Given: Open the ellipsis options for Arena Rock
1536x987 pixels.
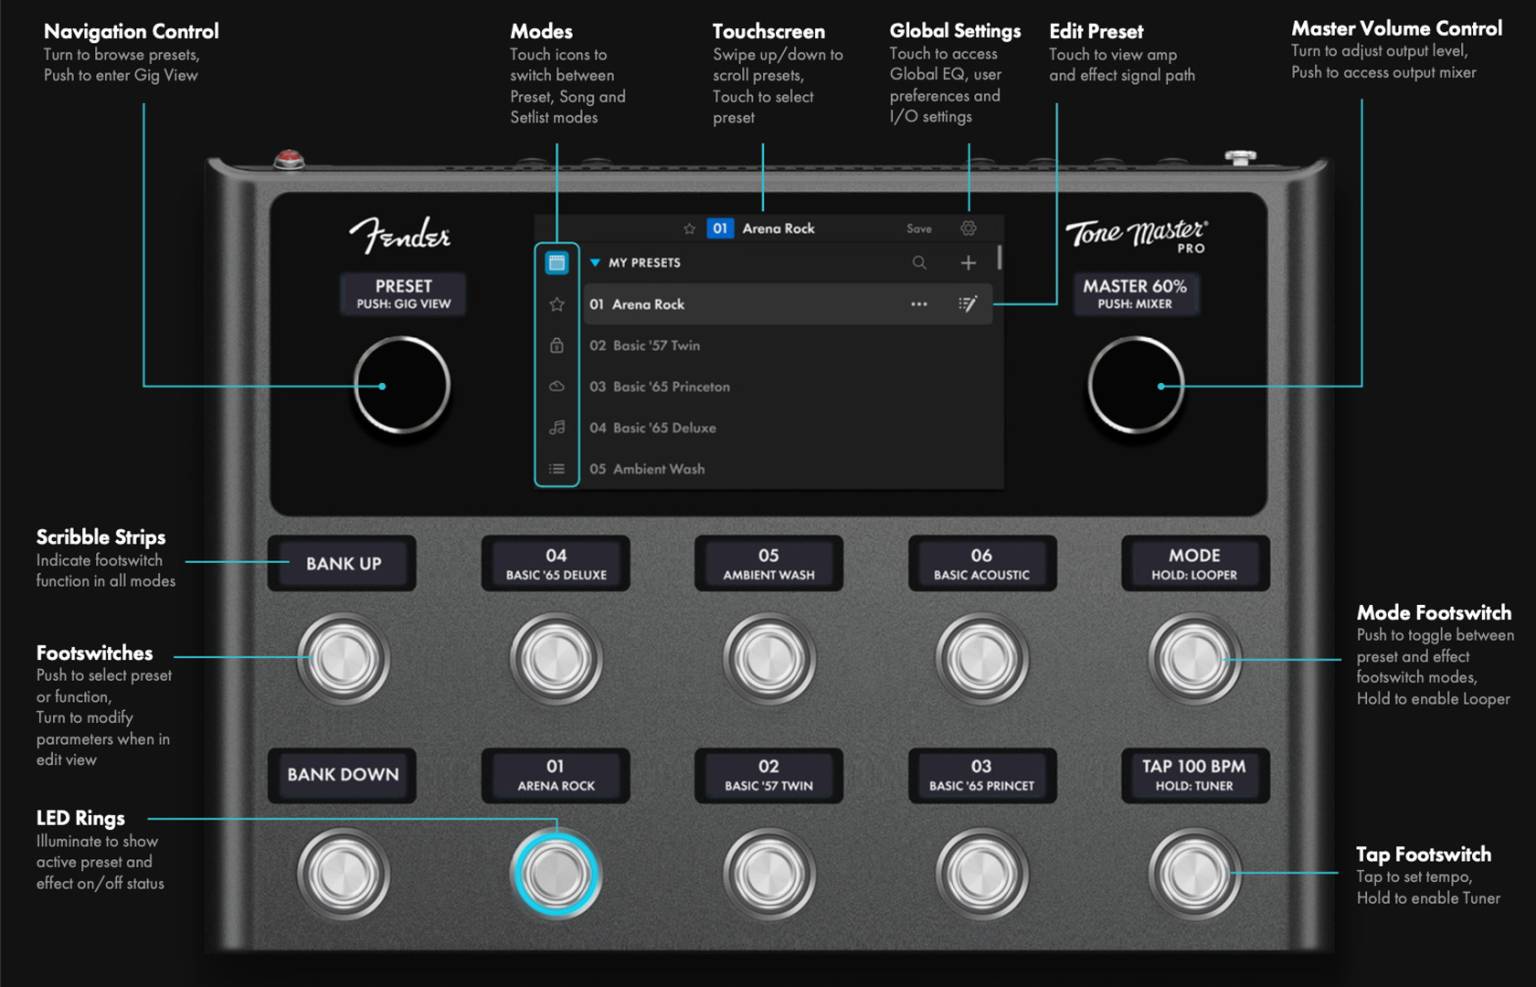Looking at the screenshot, I should (919, 304).
